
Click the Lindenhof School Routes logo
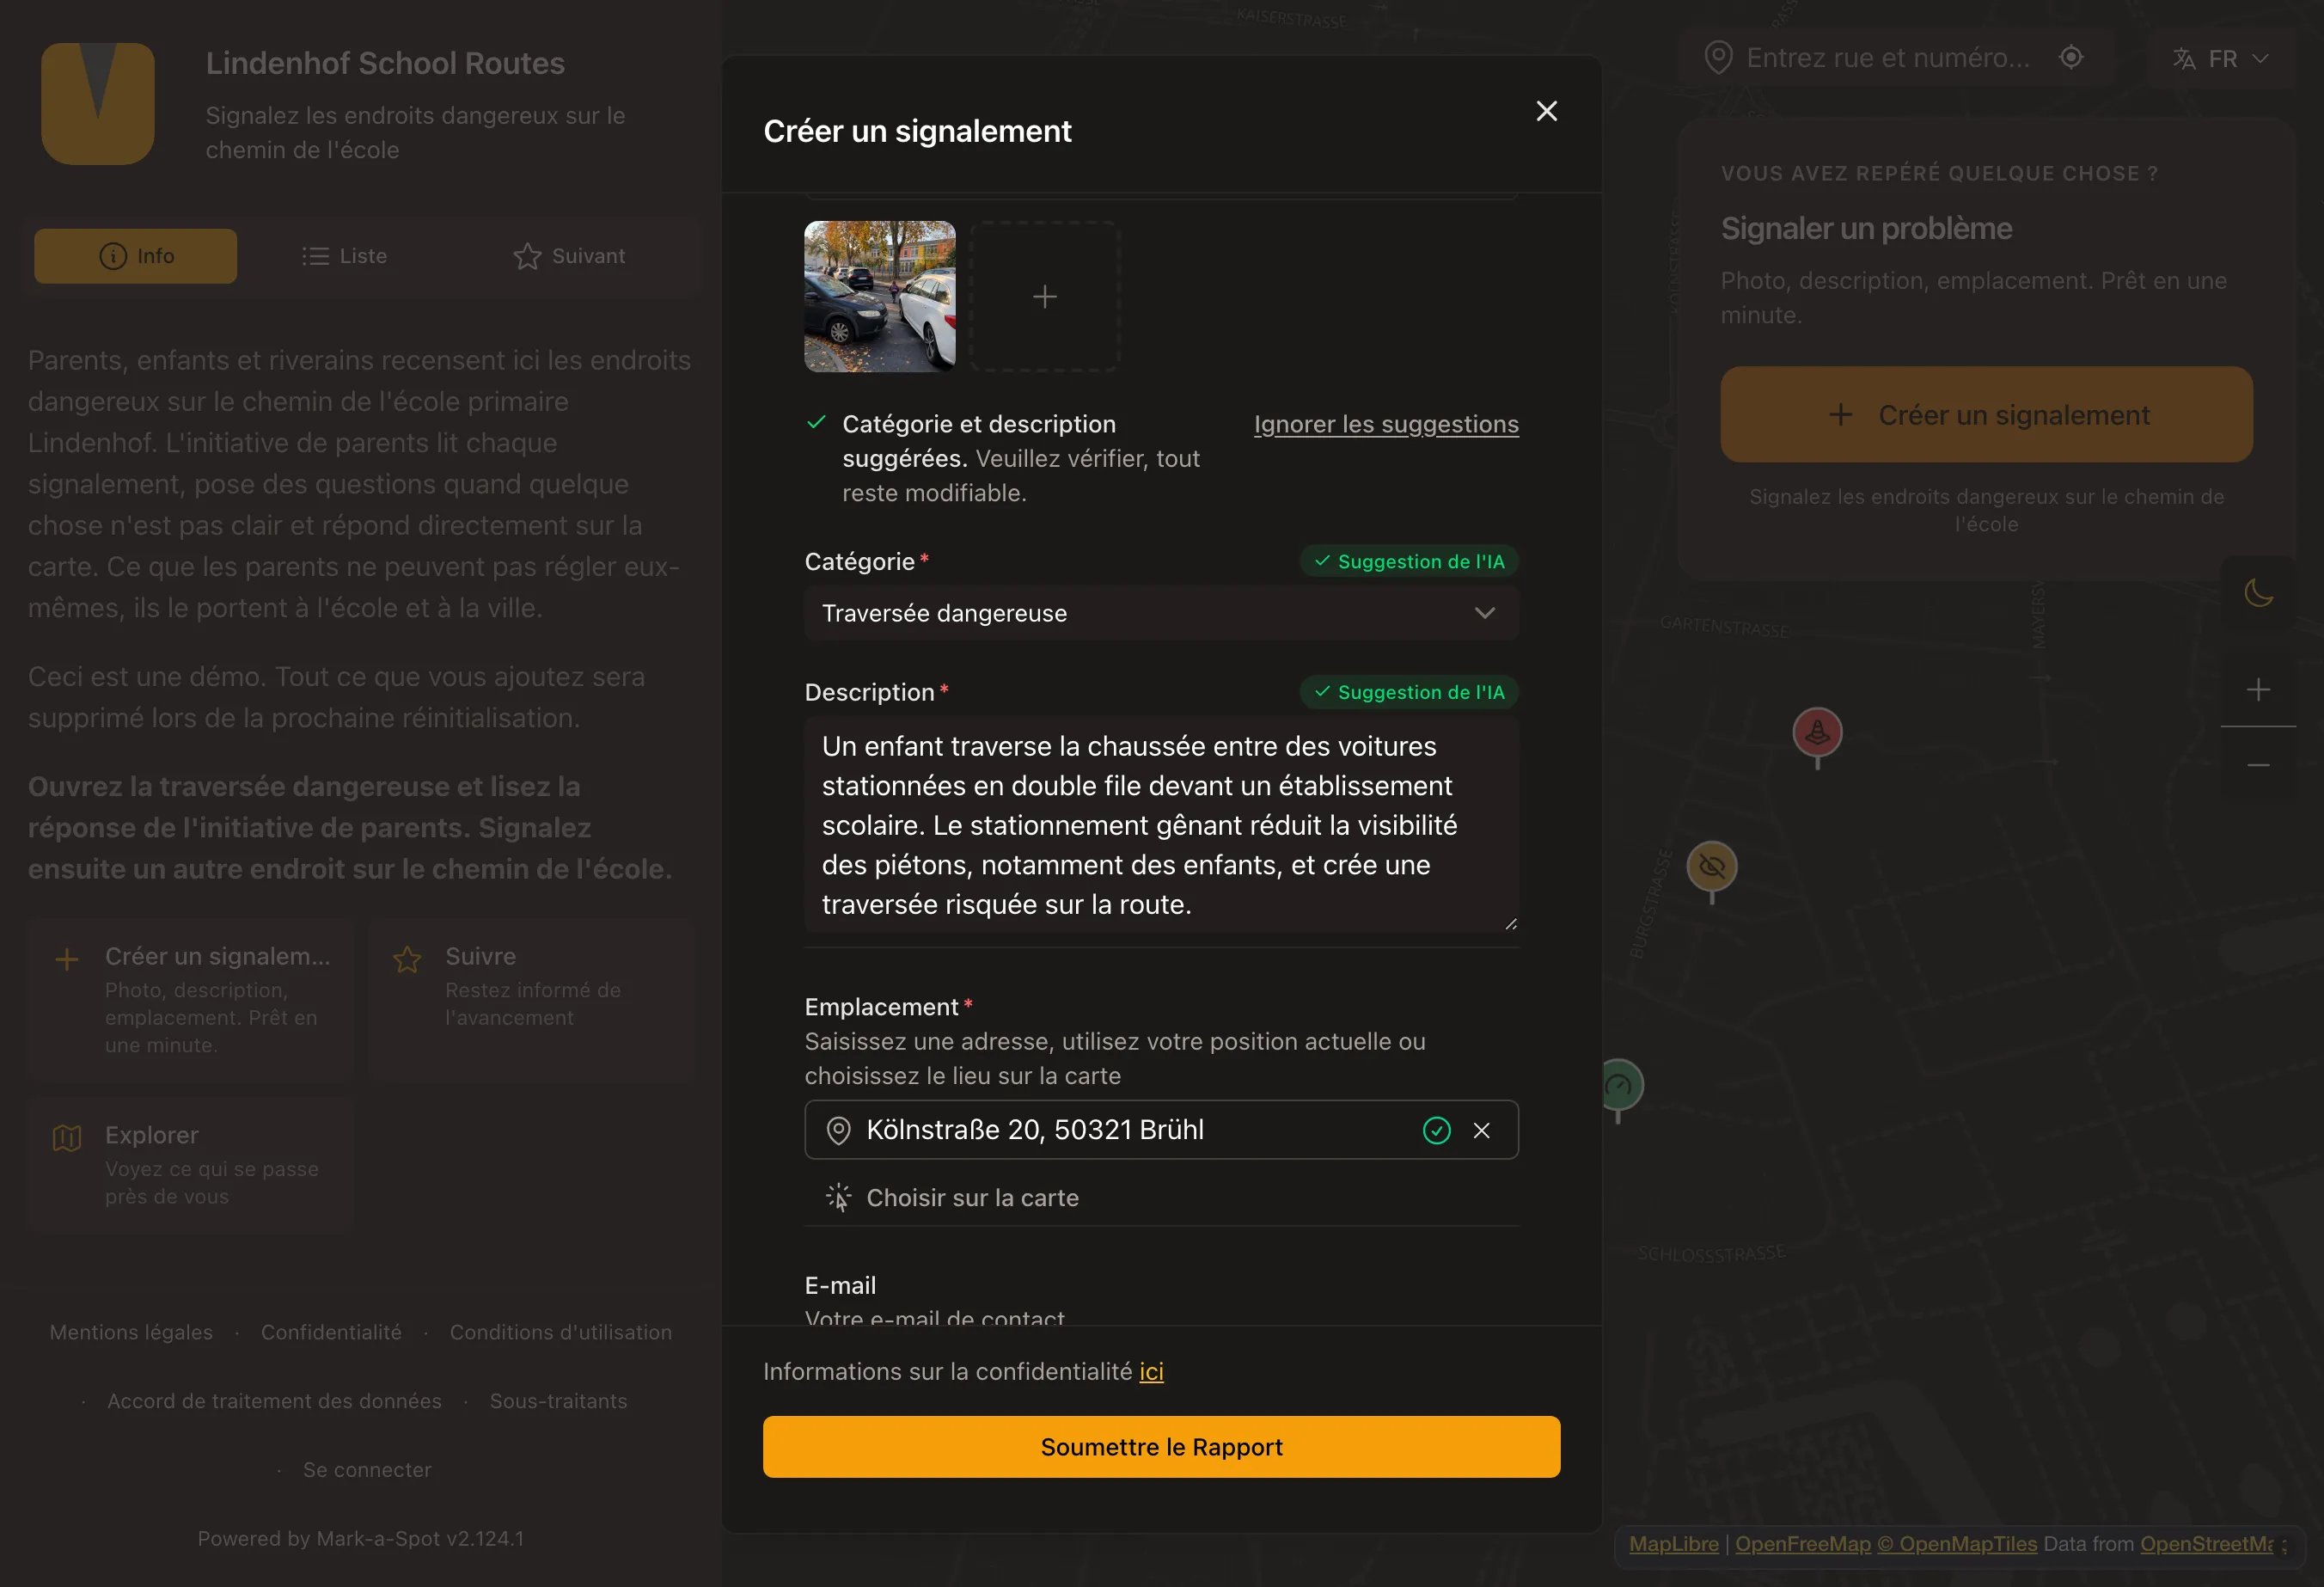point(98,103)
